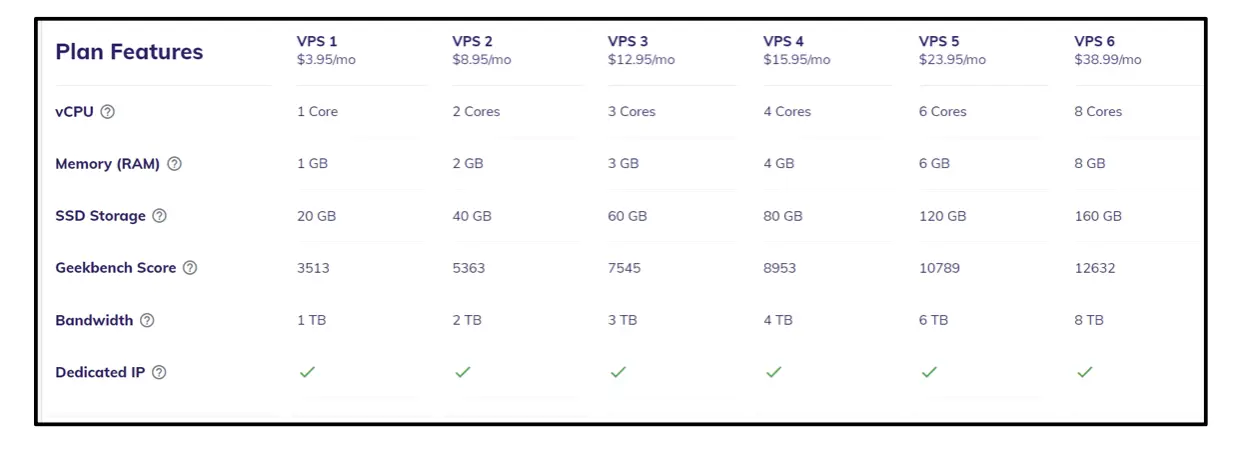This screenshot has height=450, width=1234.
Task: Open the VPS 5 plan heading
Action: 939,41
